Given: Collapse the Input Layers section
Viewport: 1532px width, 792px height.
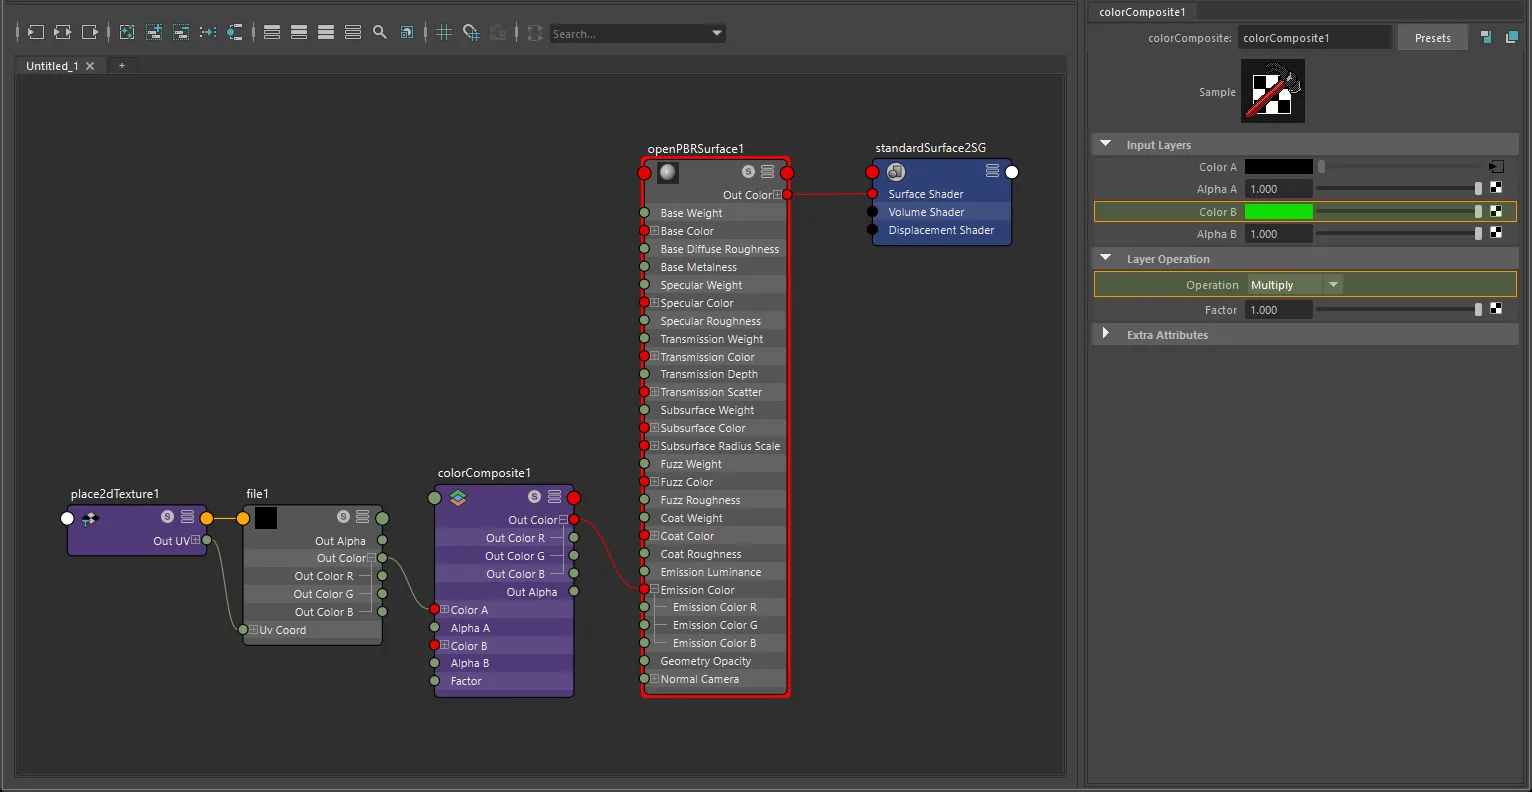Looking at the screenshot, I should pyautogui.click(x=1106, y=144).
